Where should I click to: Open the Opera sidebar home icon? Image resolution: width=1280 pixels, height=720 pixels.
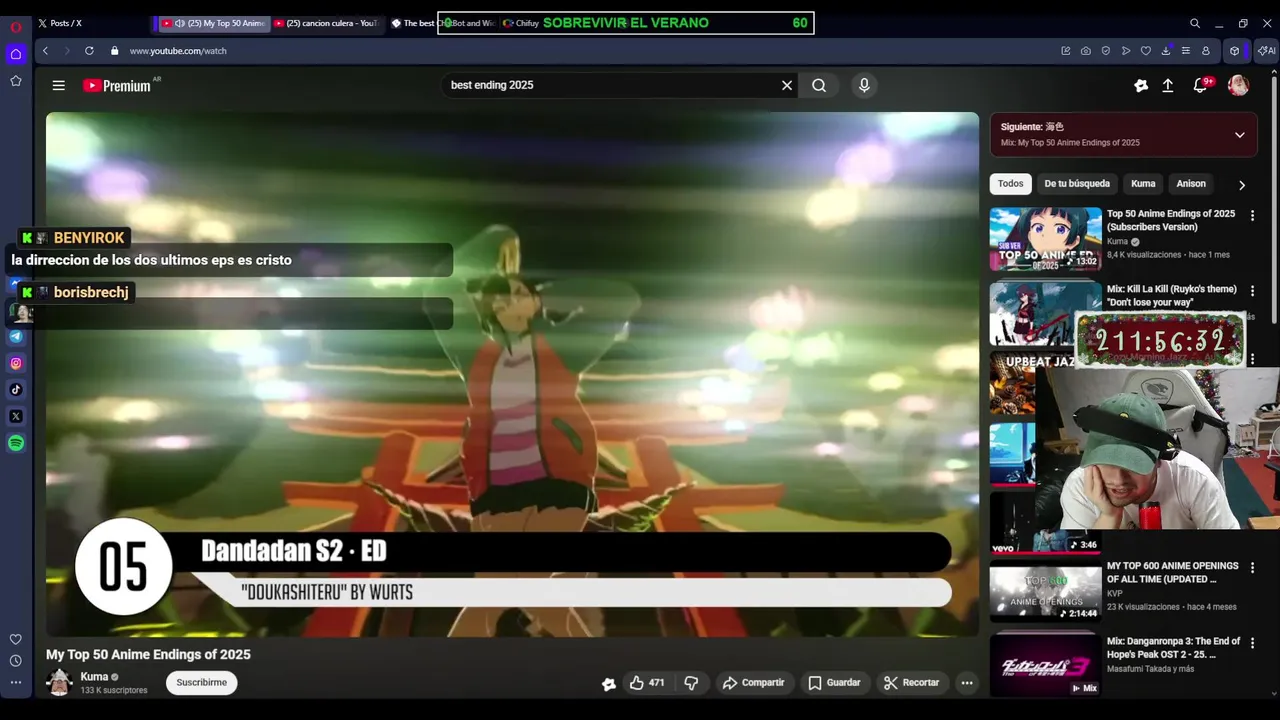pyautogui.click(x=16, y=54)
